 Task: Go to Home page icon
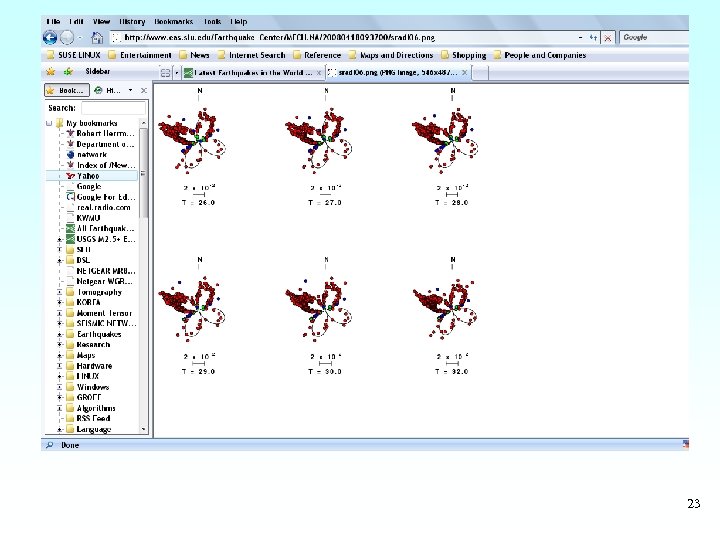tap(96, 38)
